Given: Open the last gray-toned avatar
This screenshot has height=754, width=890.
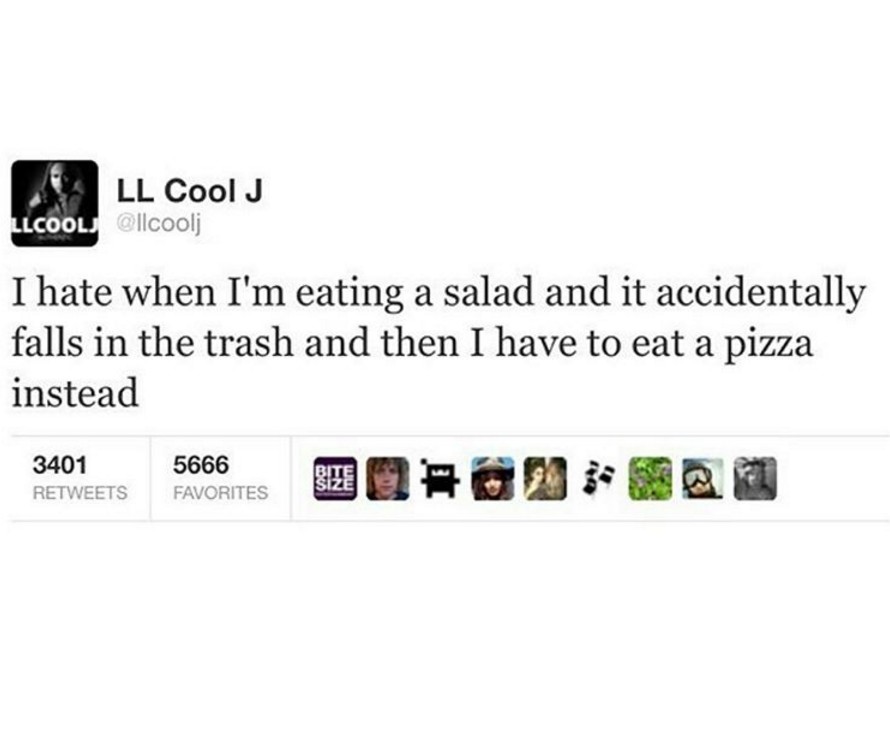Looking at the screenshot, I should (754, 478).
